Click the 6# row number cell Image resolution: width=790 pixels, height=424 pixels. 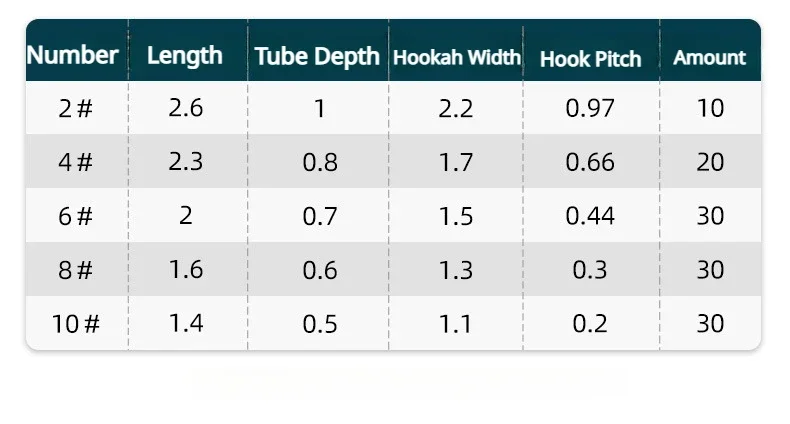point(76,216)
